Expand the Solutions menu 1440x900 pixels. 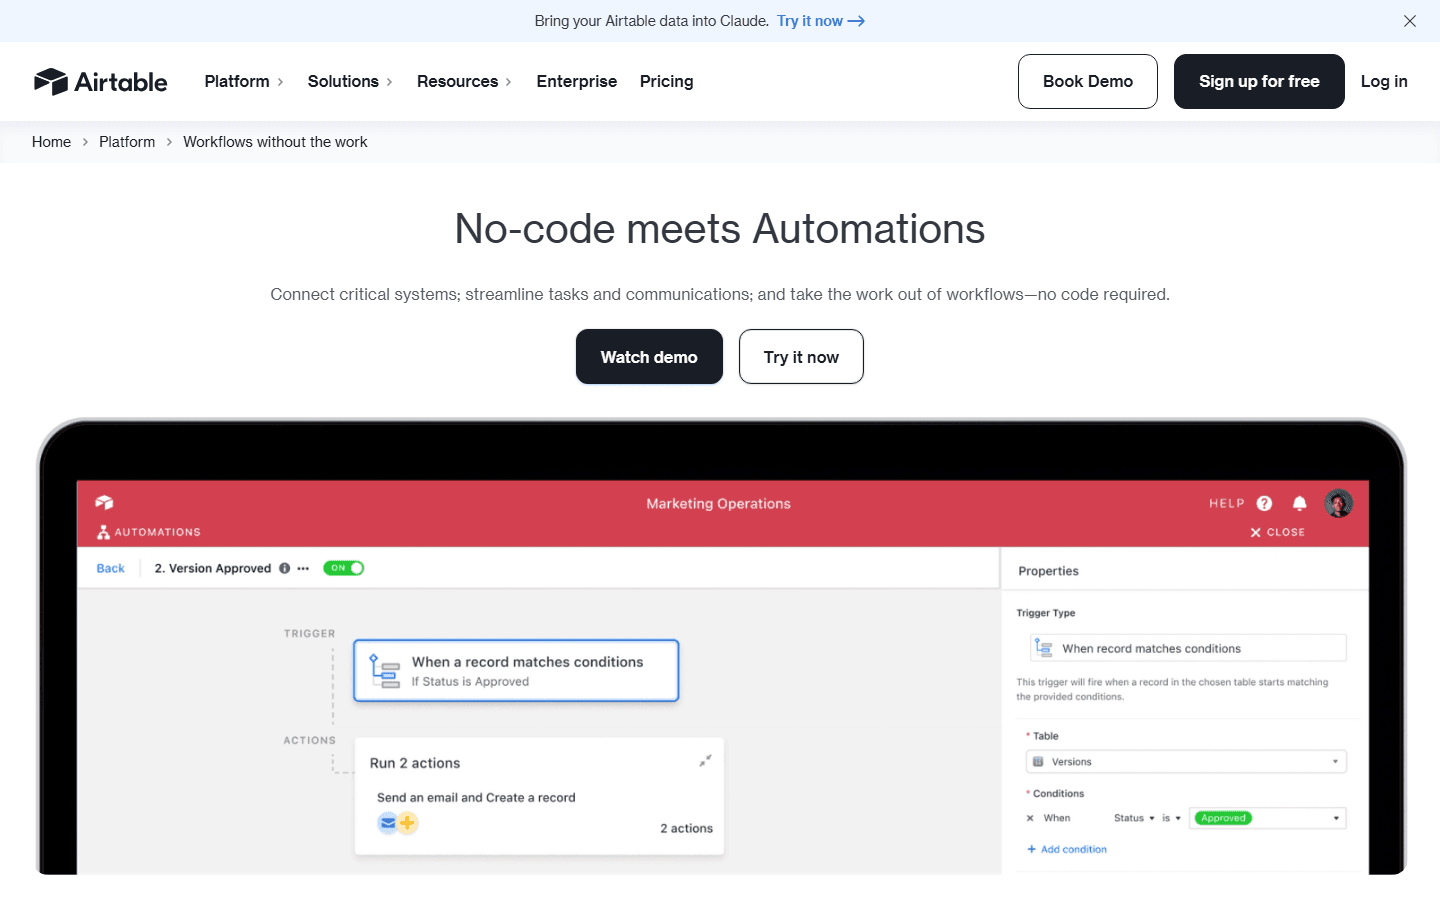pyautogui.click(x=350, y=81)
